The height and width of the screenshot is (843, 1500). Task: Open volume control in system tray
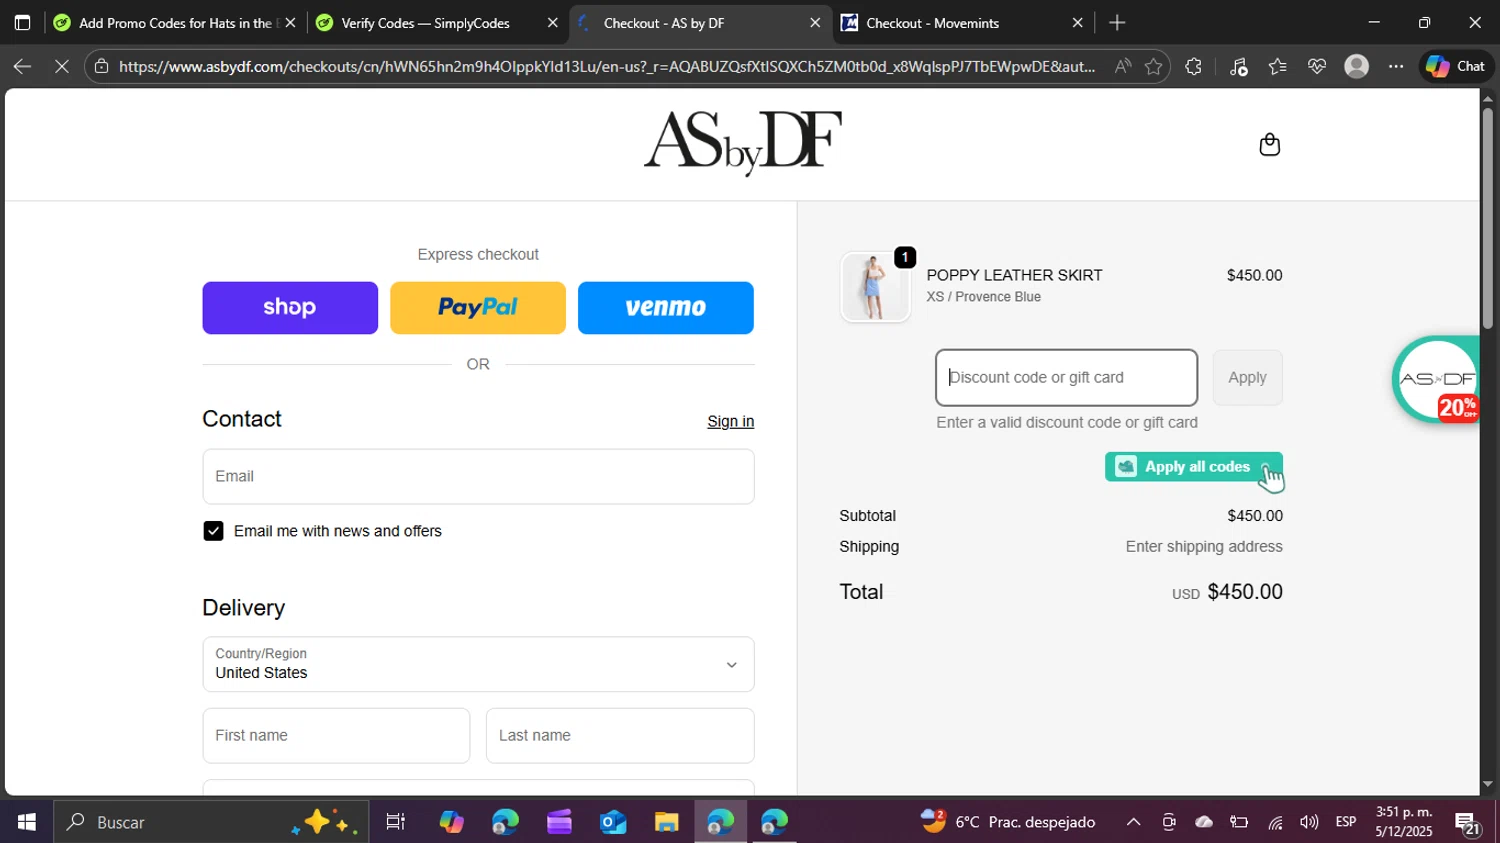pos(1308,822)
